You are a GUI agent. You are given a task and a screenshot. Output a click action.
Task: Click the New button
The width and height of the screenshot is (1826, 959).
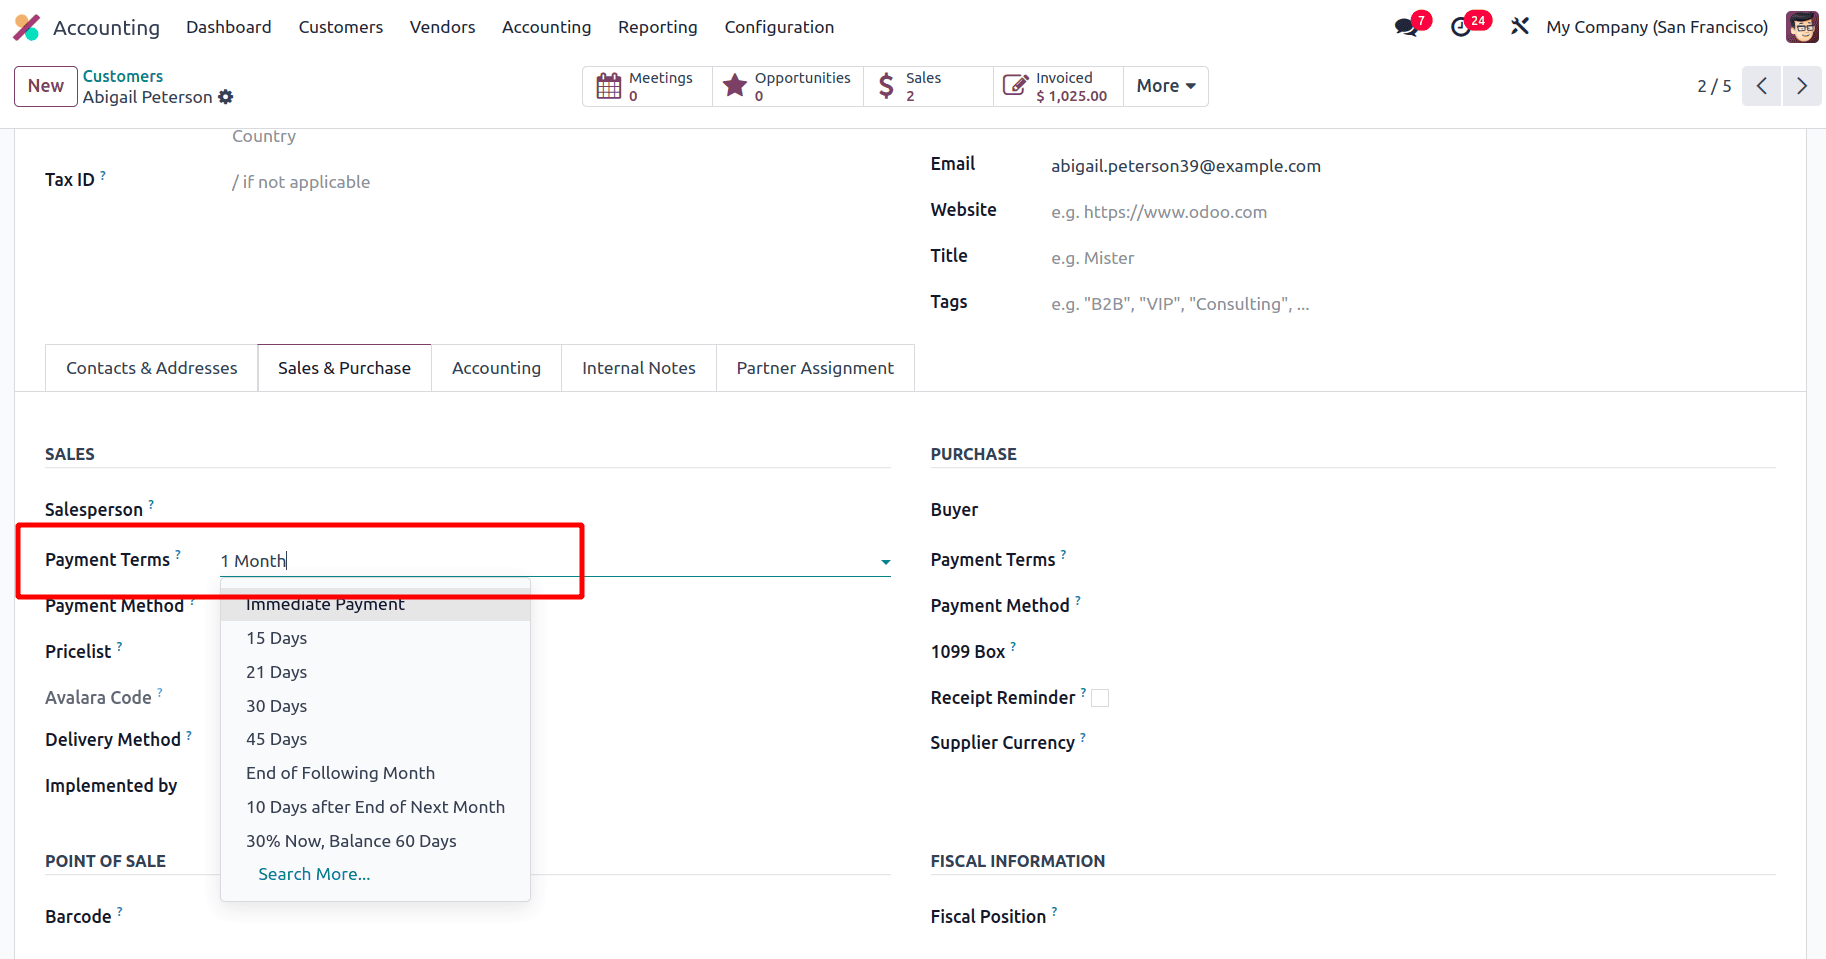[x=46, y=86]
